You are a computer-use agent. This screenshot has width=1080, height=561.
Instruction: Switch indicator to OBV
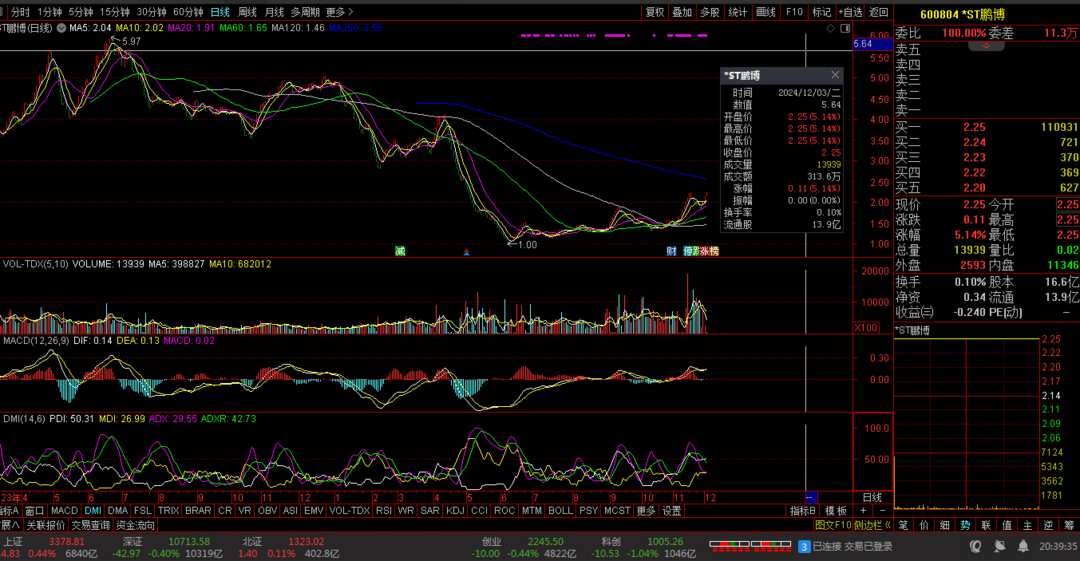coord(267,511)
